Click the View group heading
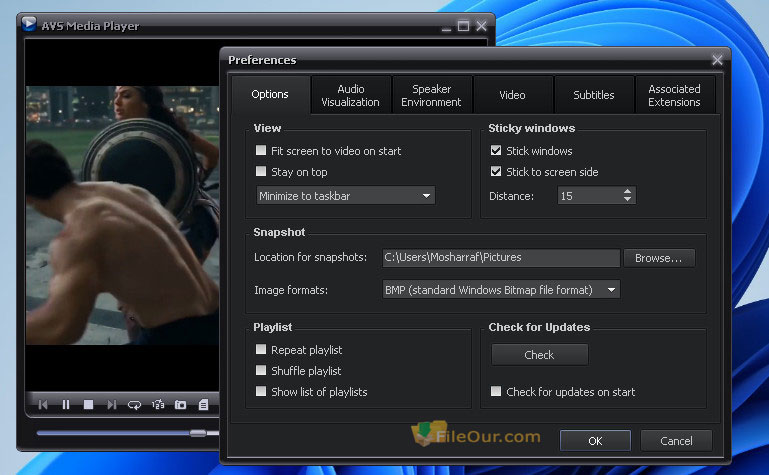 (267, 128)
